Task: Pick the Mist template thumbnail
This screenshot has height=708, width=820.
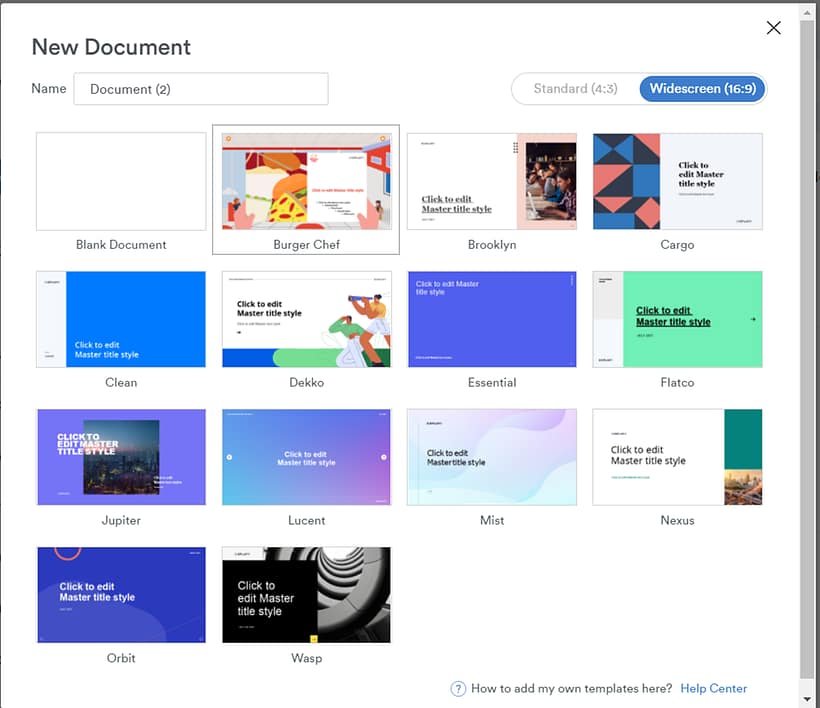Action: [492, 457]
